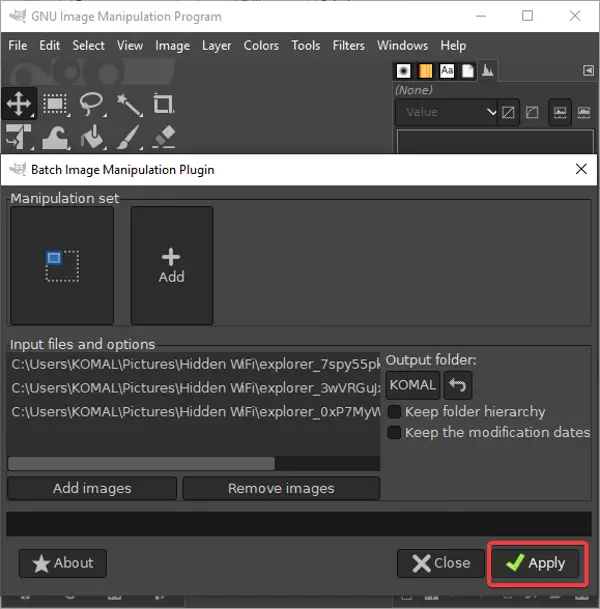The image size is (600, 609).
Task: Click the file list horizontal scrollbar
Action: click(141, 463)
